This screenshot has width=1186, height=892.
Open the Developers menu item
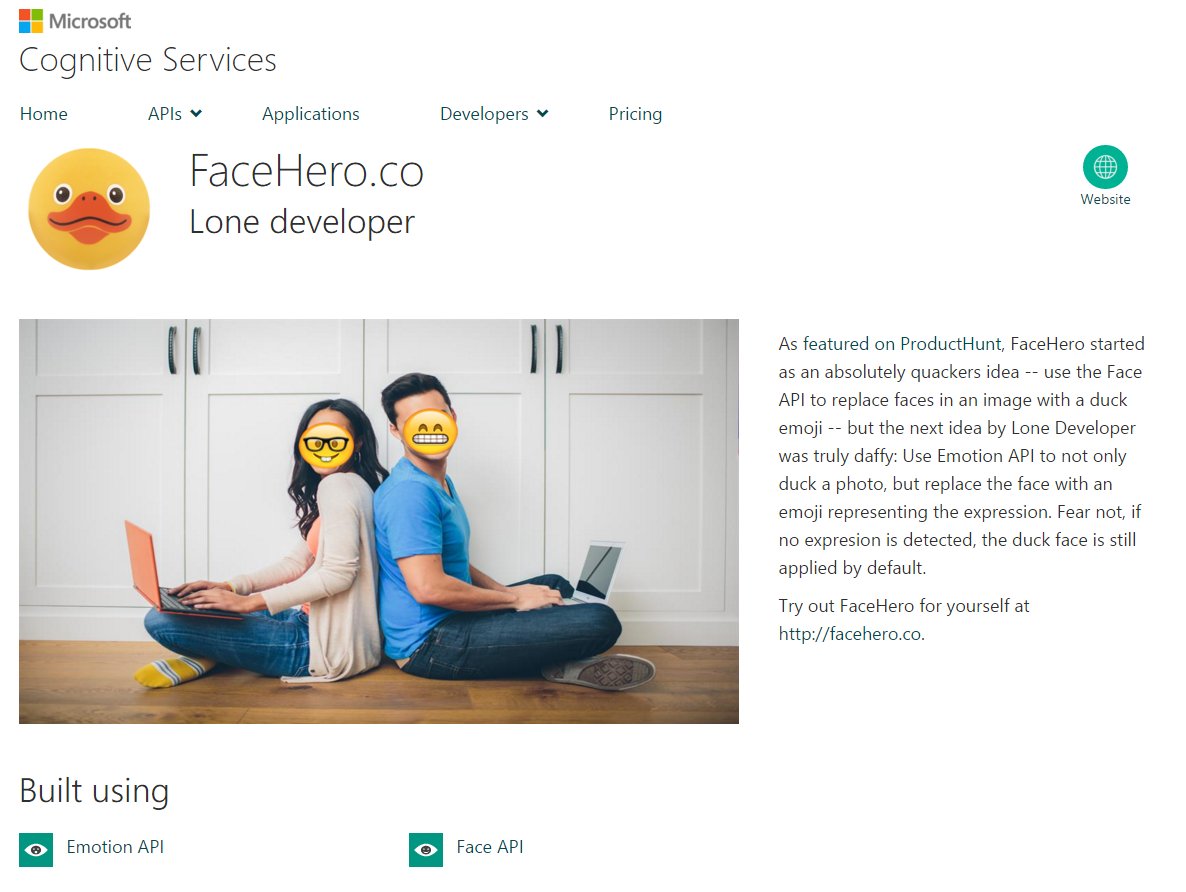[x=484, y=113]
